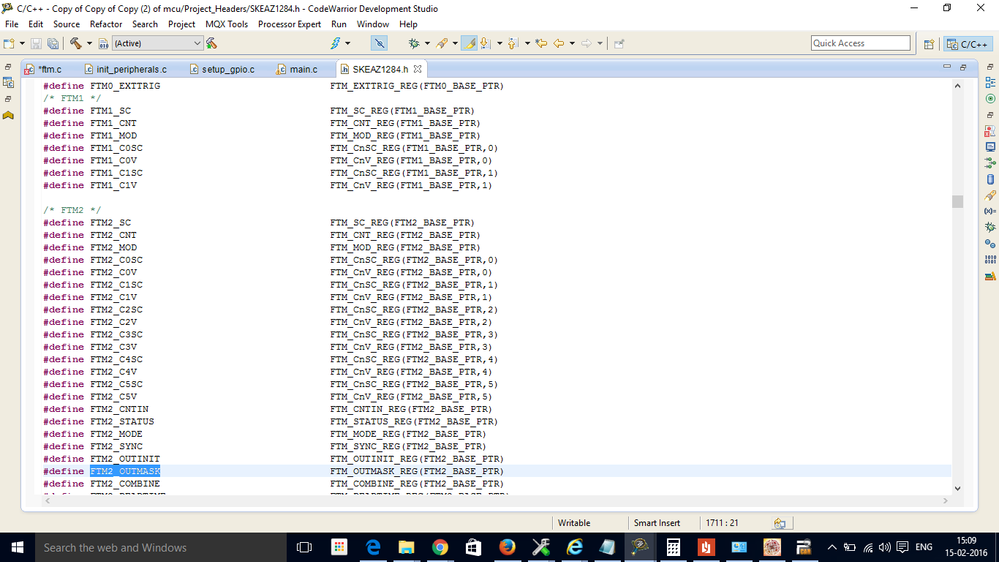Click the Outline view icon in right trim
The height and width of the screenshot is (562, 999).
tap(990, 83)
